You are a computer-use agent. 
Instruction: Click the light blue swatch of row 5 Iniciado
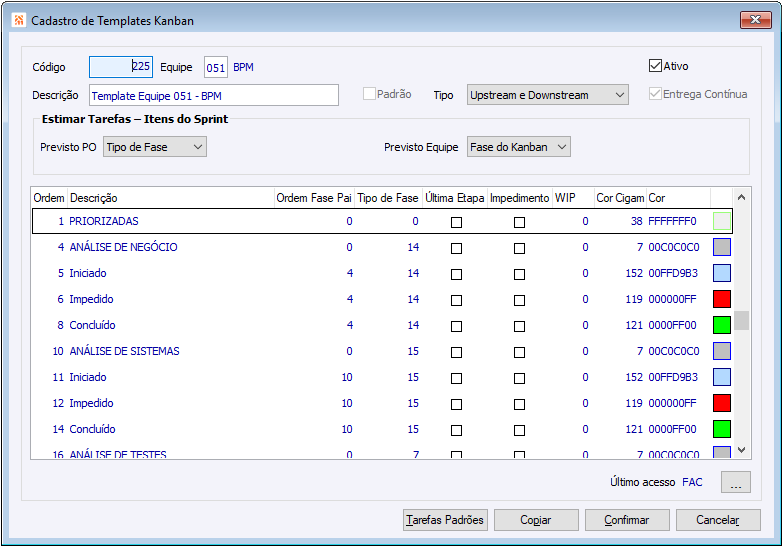point(722,273)
